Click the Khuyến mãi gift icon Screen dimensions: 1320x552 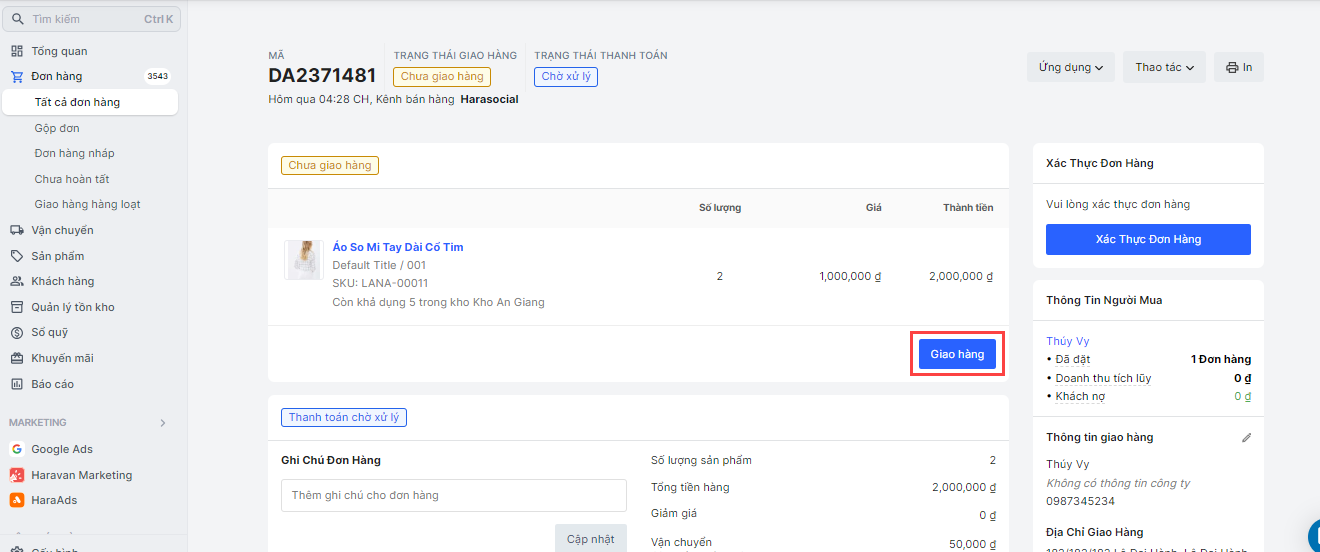(17, 358)
